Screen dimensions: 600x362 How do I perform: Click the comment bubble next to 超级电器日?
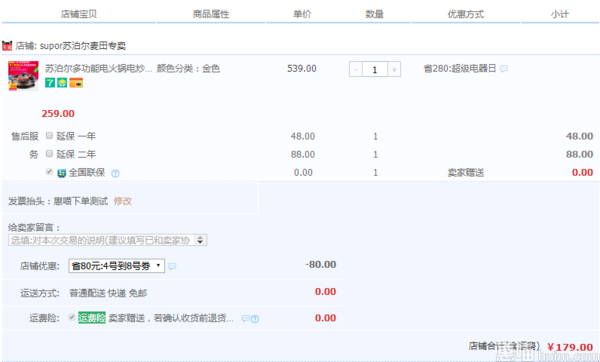pos(504,69)
